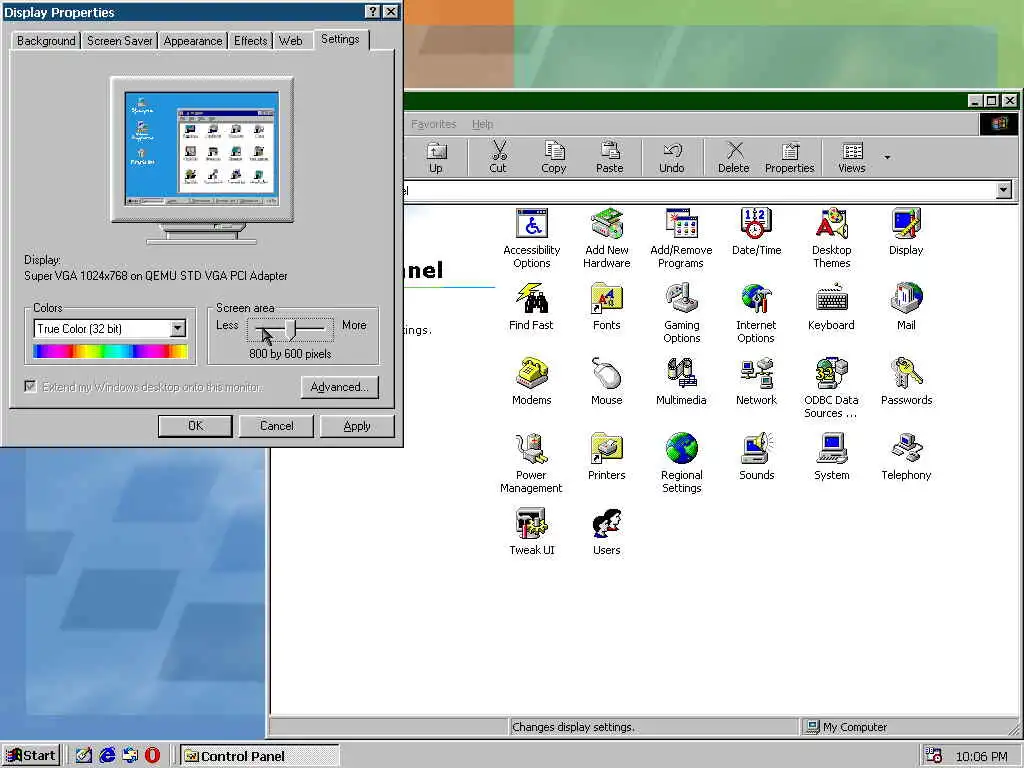Open the Users icon
The width and height of the screenshot is (1024, 768).
[607, 532]
